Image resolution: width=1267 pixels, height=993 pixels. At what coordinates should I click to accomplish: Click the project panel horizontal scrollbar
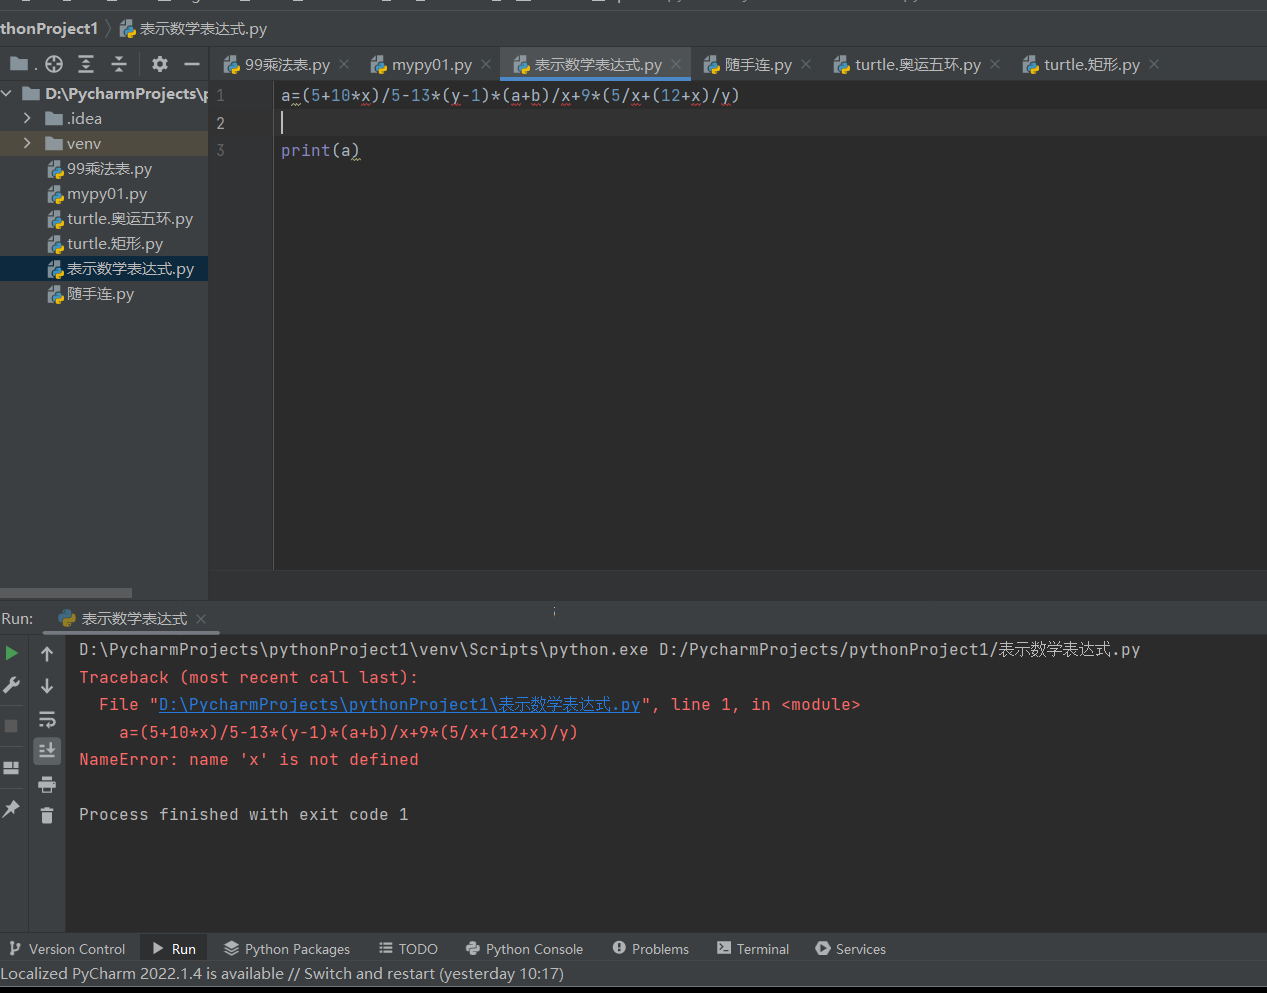(x=66, y=593)
